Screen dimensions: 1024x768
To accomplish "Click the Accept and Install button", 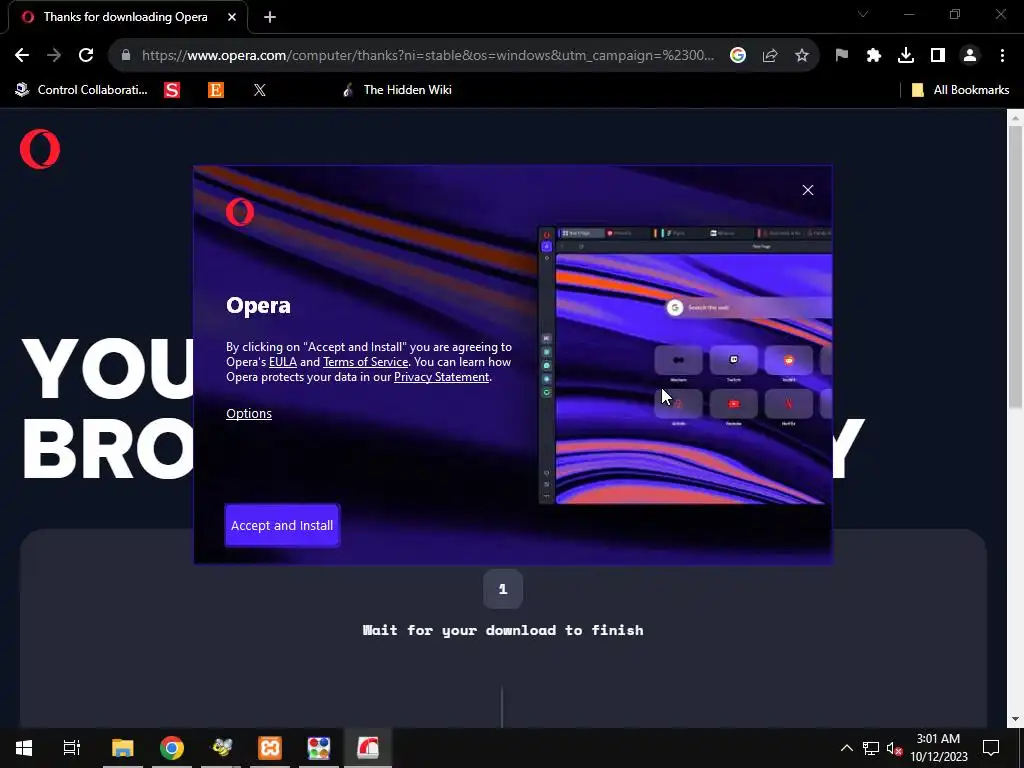I will tap(282, 525).
